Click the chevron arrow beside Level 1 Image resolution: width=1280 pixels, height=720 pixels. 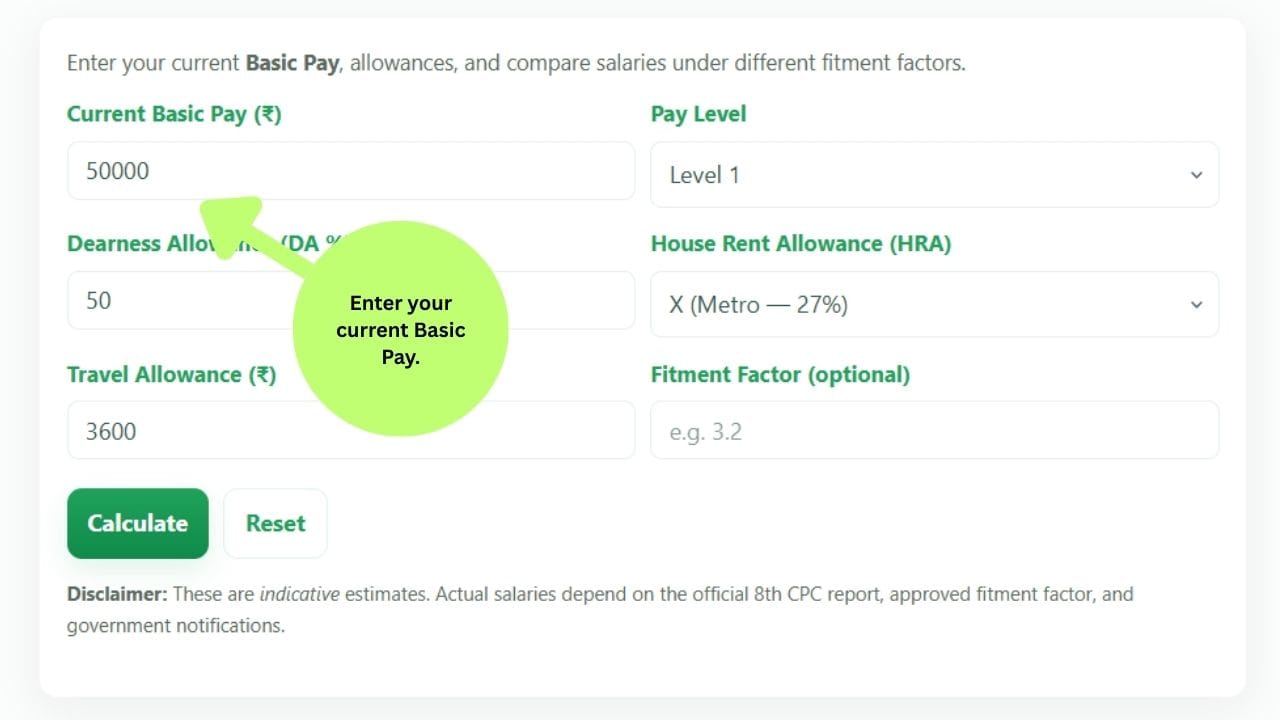click(x=1196, y=175)
